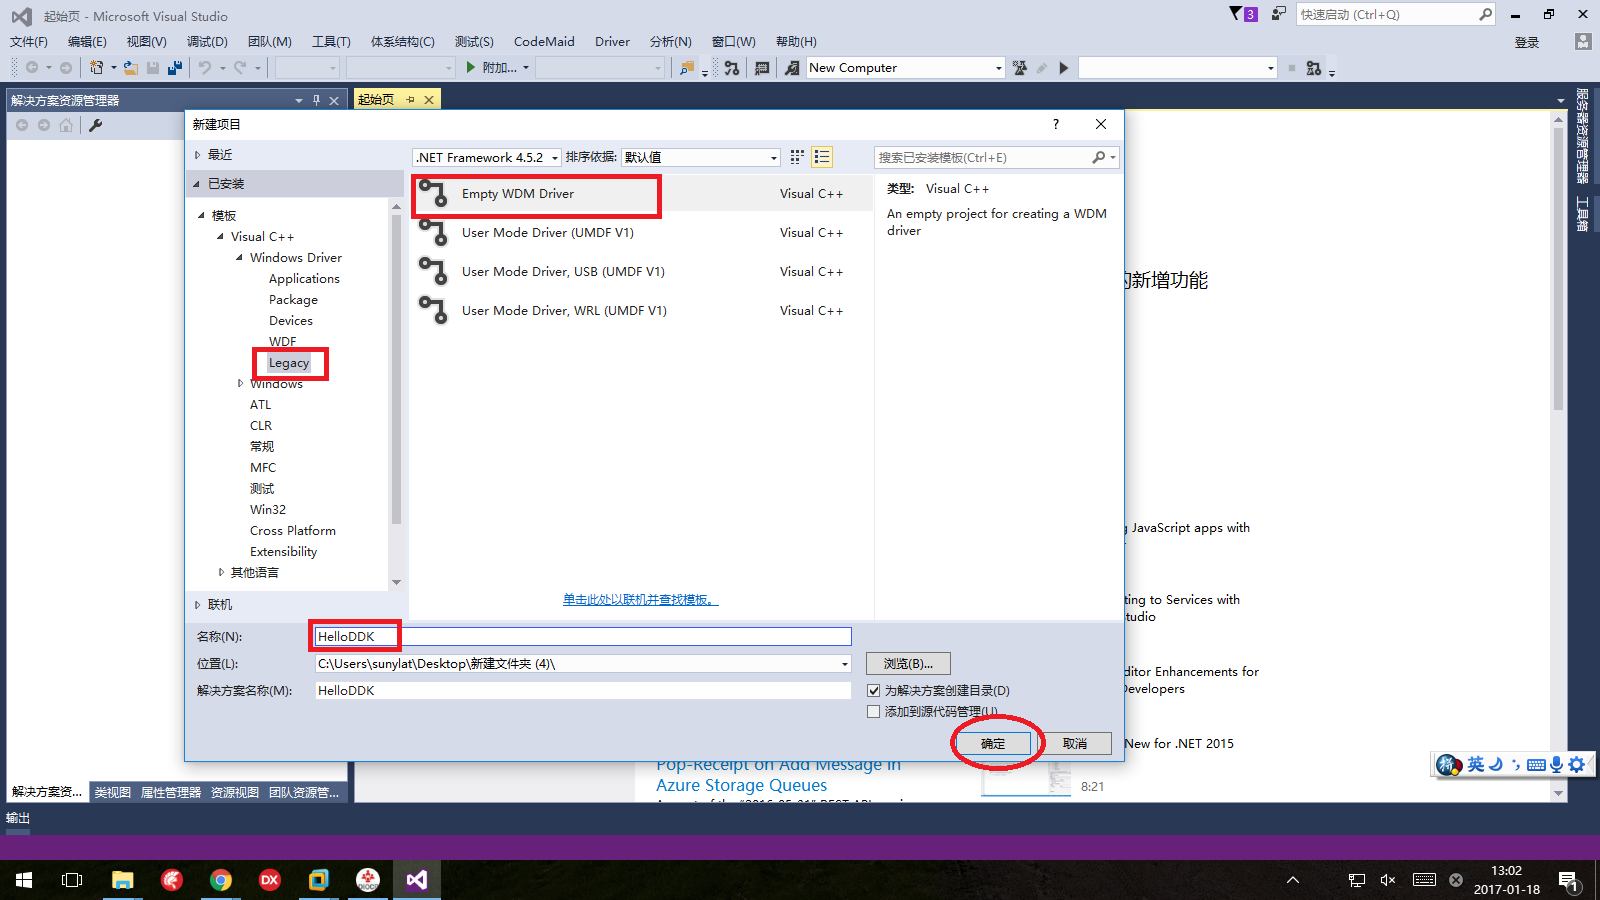The width and height of the screenshot is (1600, 900).
Task: Switch to the 属性管理器 tab
Action: 171,792
